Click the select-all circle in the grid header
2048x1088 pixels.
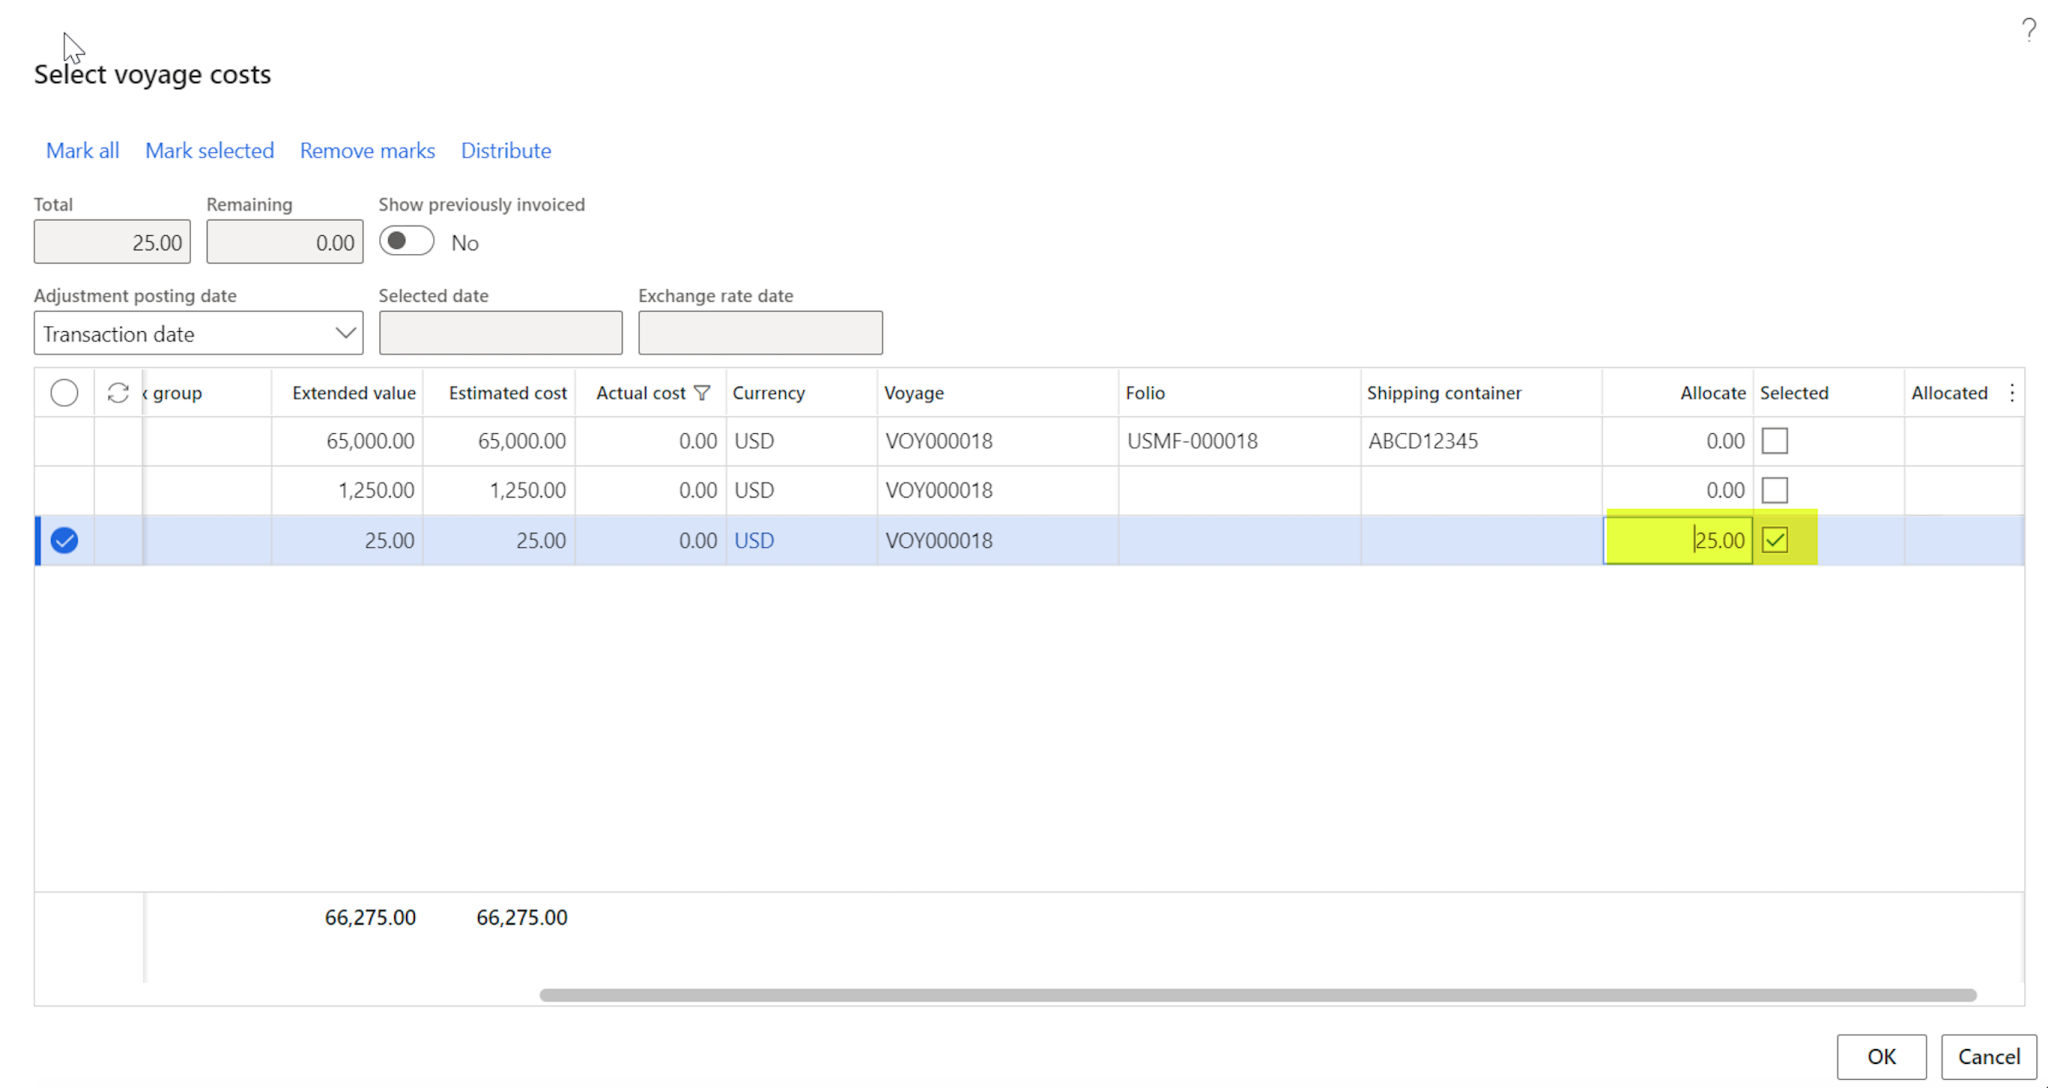coord(64,392)
